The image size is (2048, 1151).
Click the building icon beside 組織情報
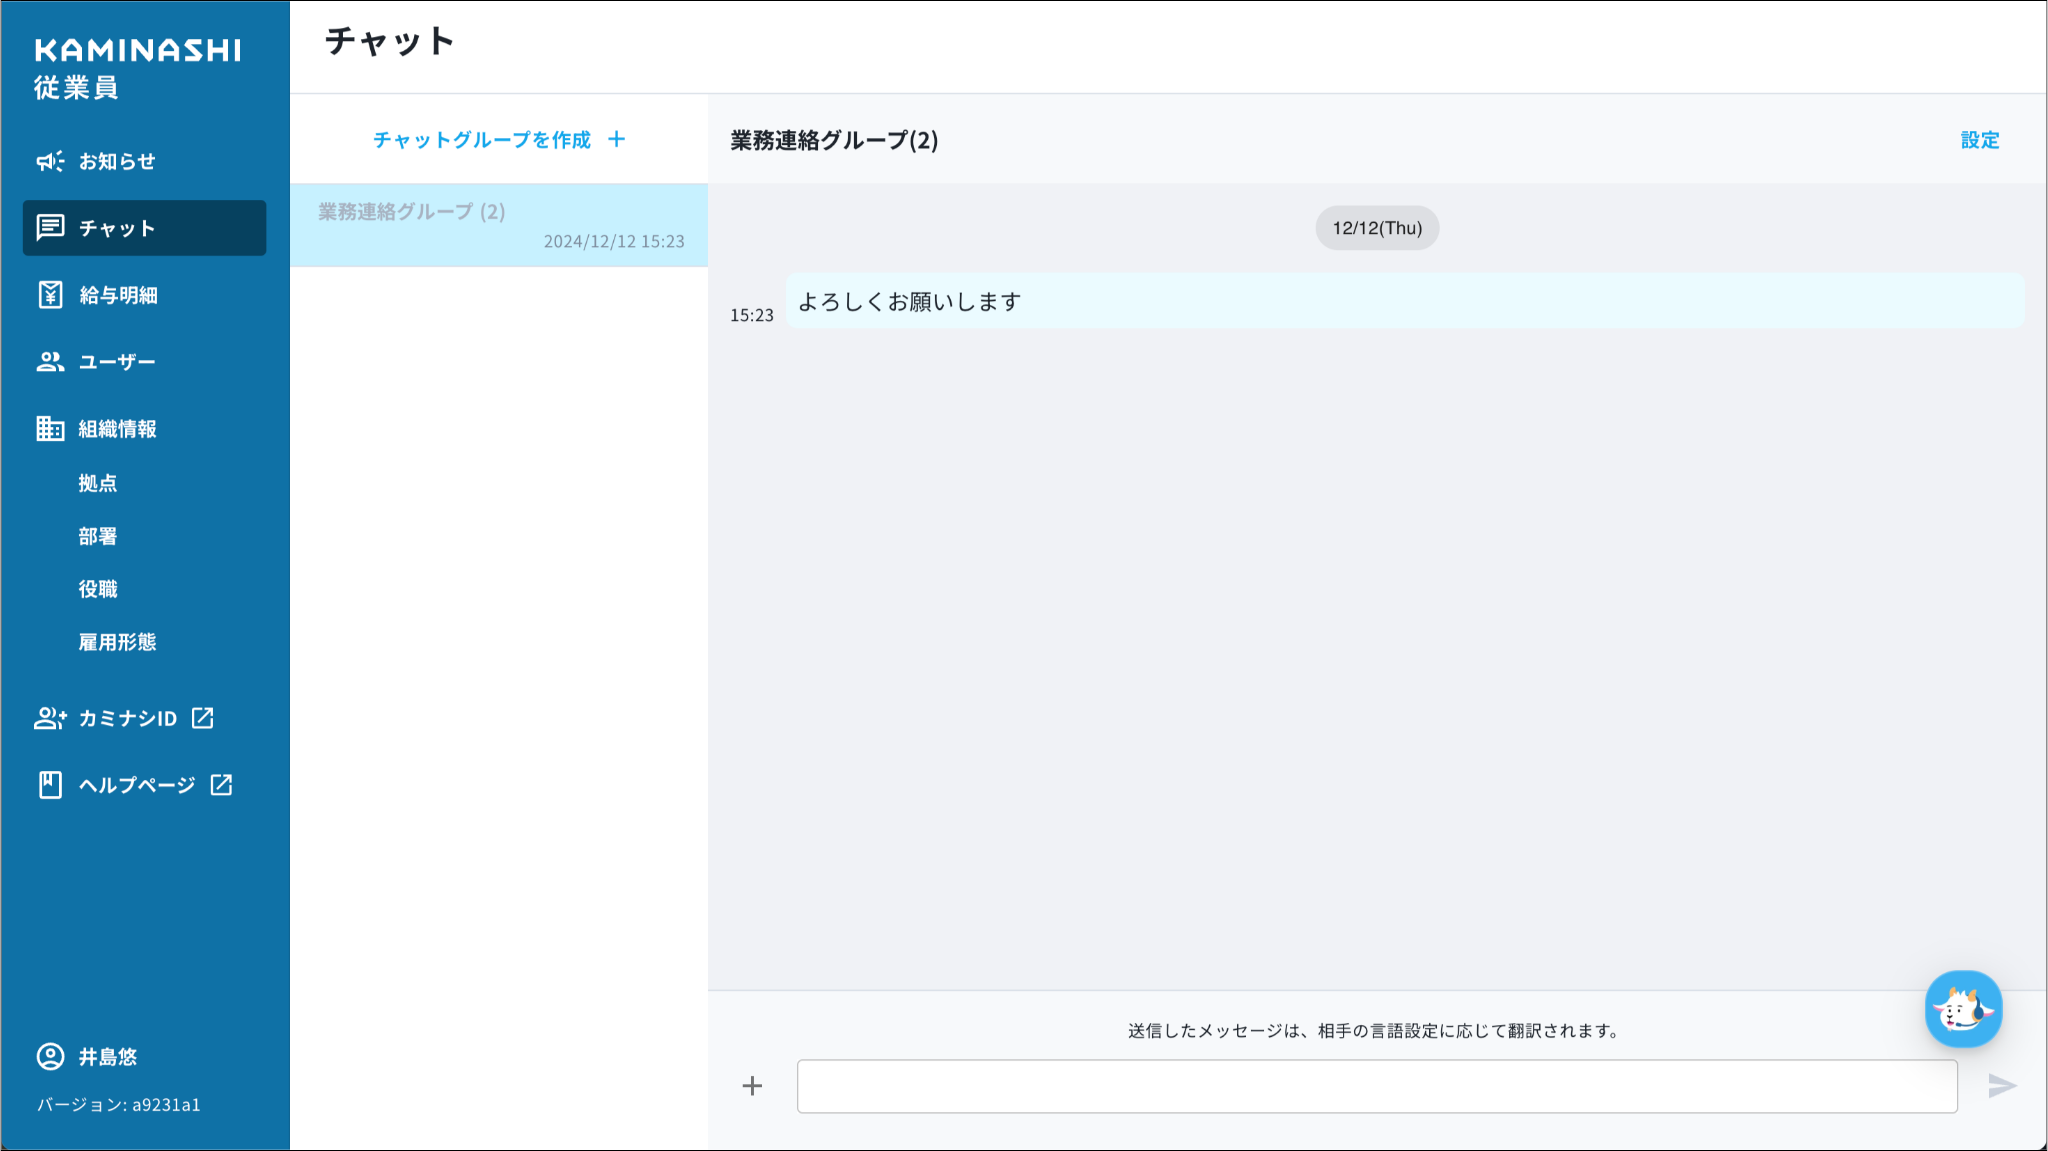[50, 429]
